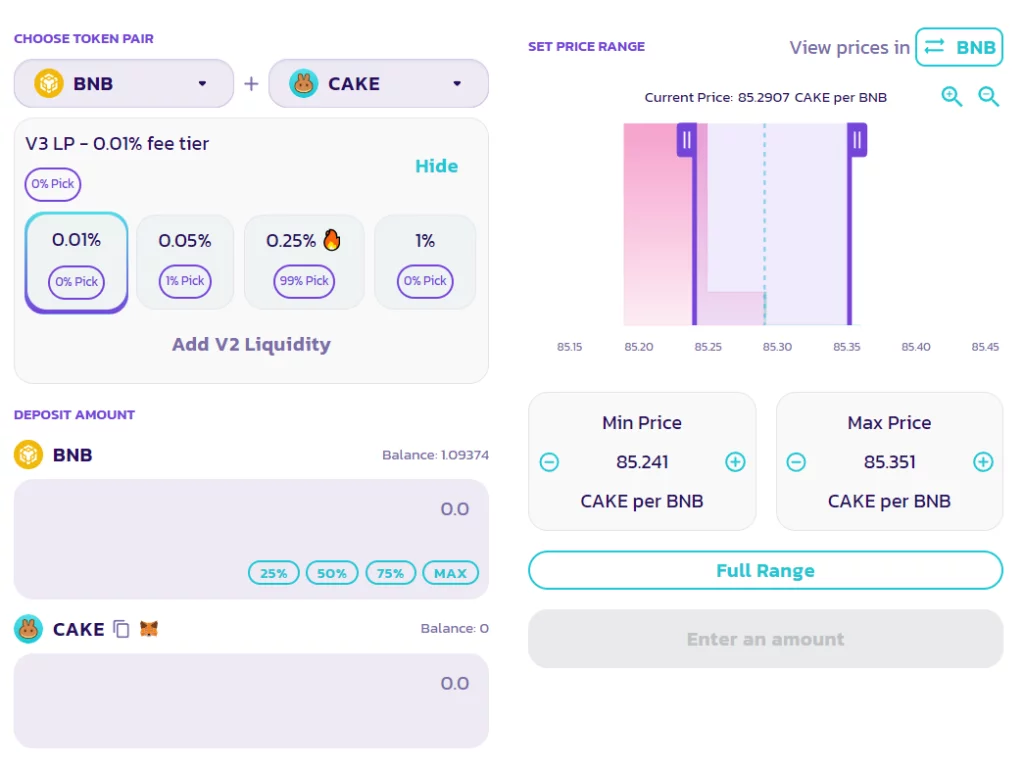The height and width of the screenshot is (768, 1024).
Task: Set the price to Full Range
Action: pos(765,571)
